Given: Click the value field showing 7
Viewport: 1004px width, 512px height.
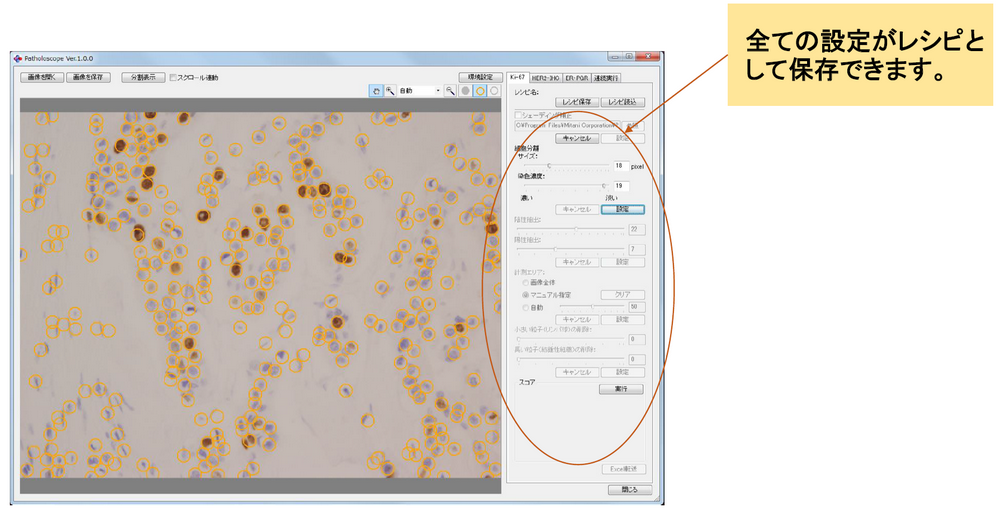Looking at the screenshot, I should 636,249.
